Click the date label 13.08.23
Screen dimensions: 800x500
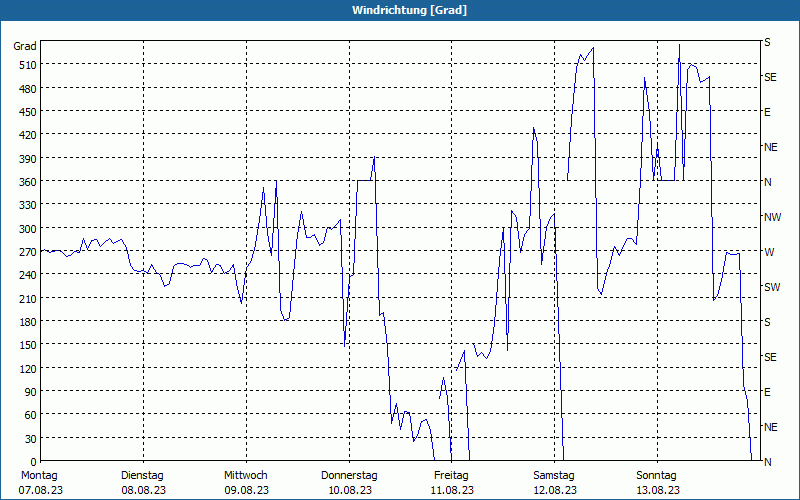click(x=657, y=490)
